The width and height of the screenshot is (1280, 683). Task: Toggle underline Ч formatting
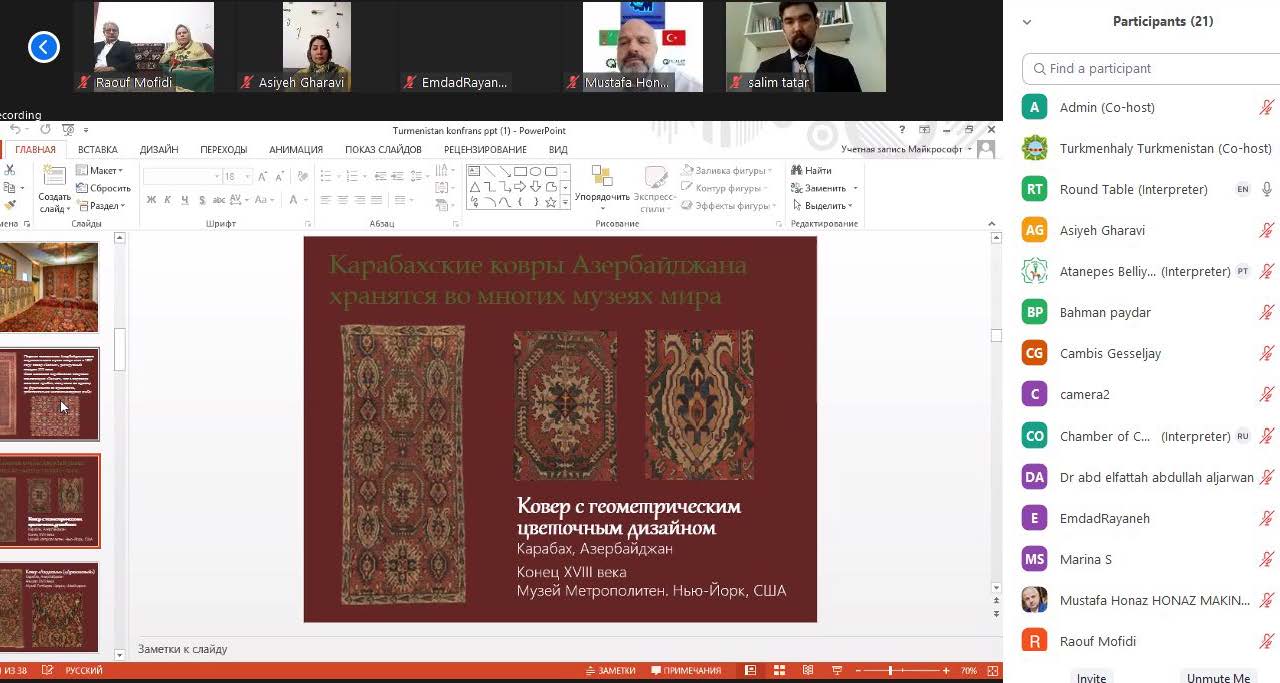coord(184,200)
